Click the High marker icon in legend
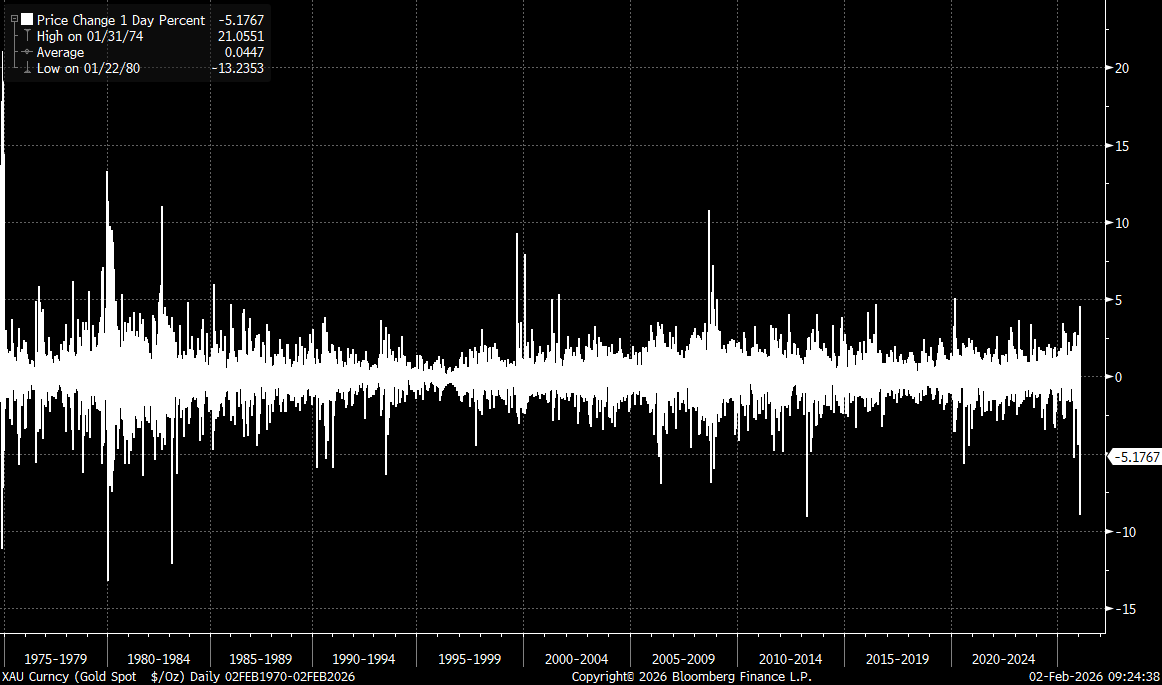 coord(27,36)
